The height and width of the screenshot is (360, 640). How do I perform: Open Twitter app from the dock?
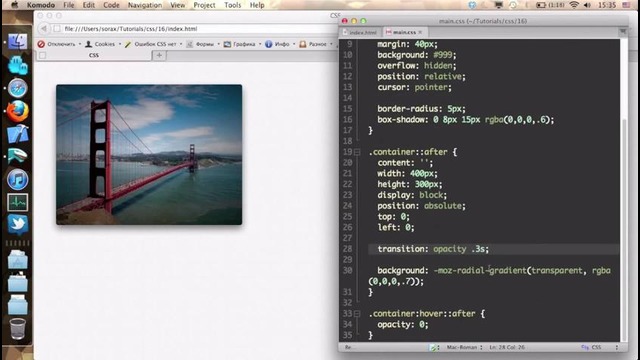tap(18, 224)
